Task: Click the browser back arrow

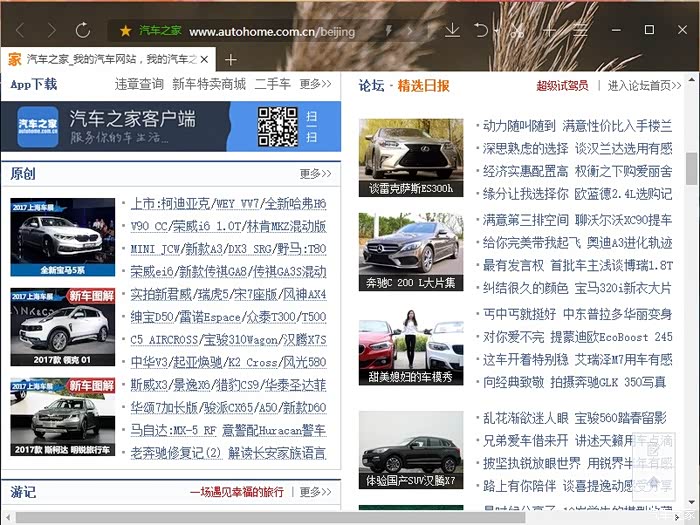Action: (22, 31)
